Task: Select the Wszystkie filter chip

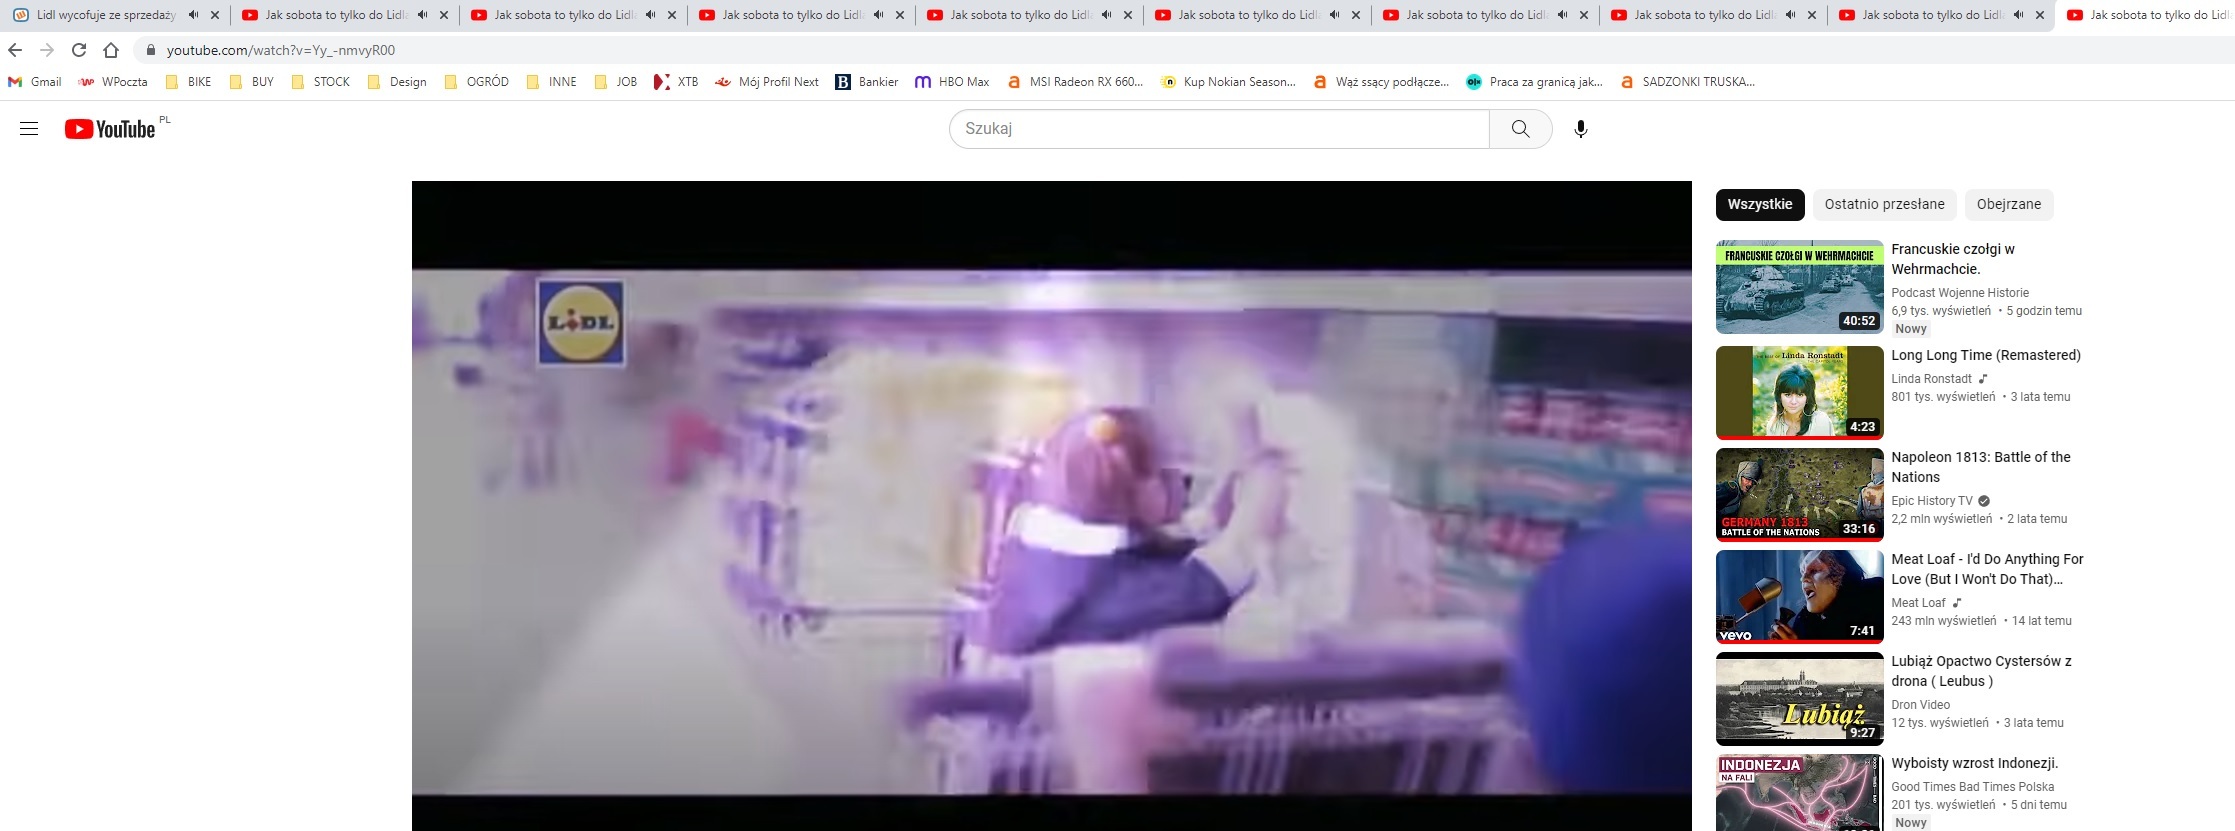Action: (x=1760, y=205)
